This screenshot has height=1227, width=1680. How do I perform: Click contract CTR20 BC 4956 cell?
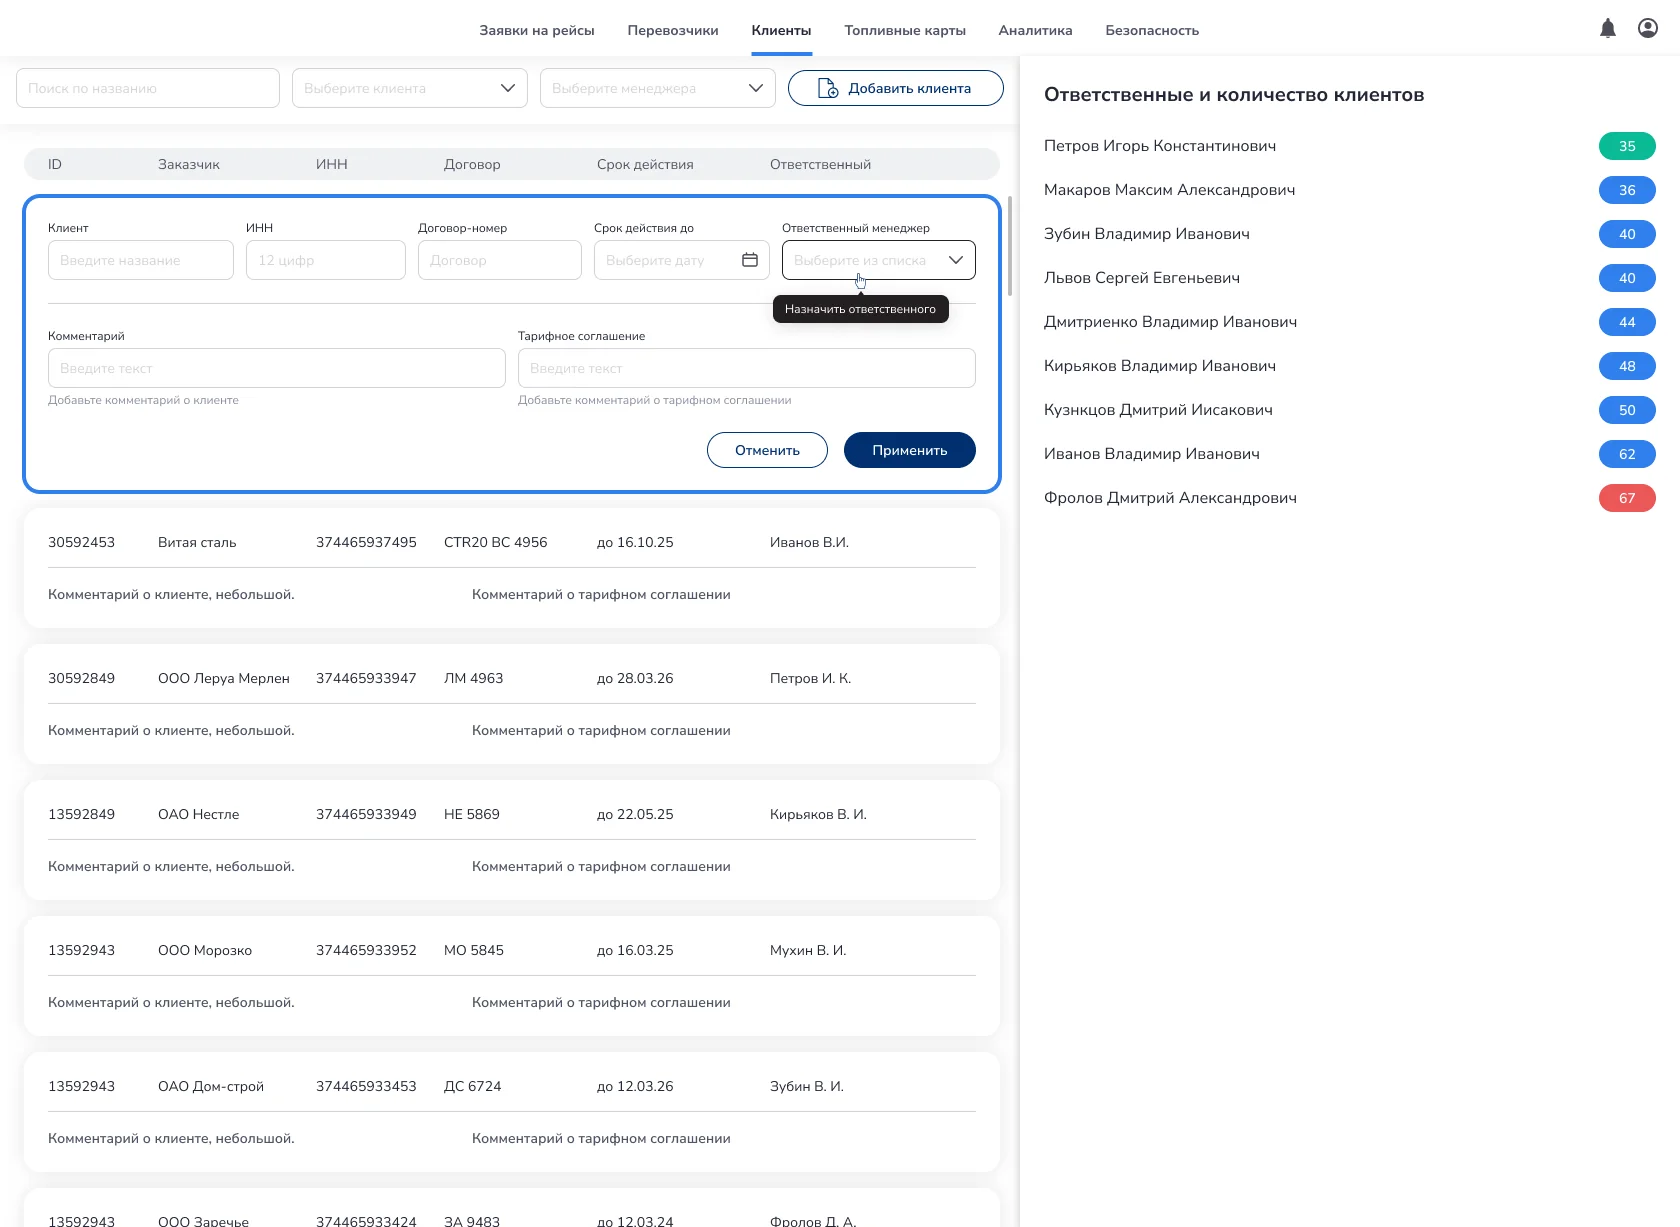point(496,542)
